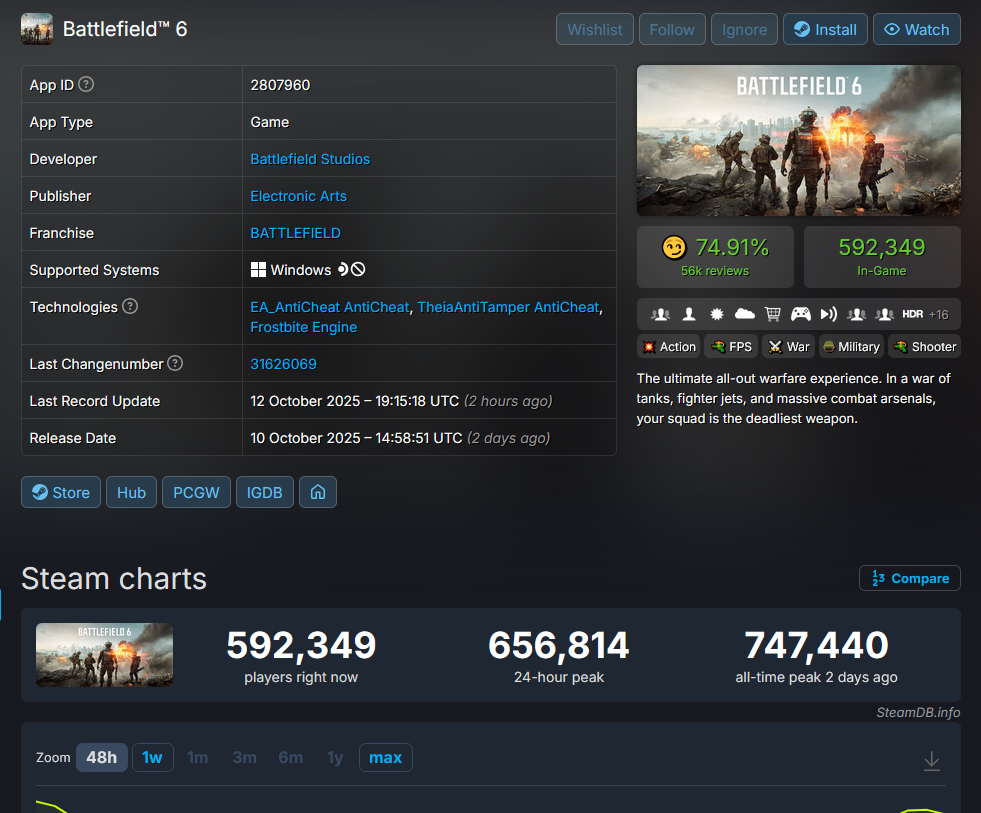Open EA_AntiCheat AntiCheat technology link

click(330, 307)
